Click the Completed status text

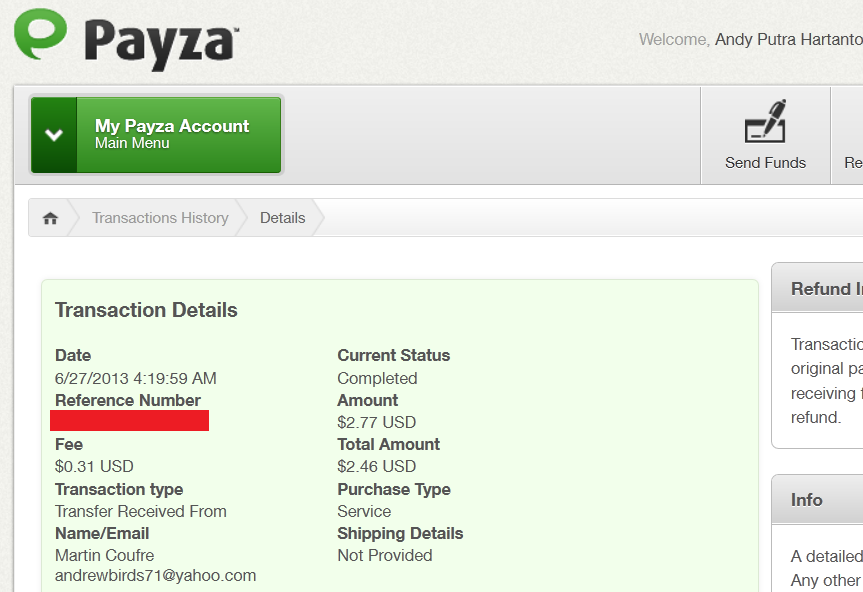tap(377, 379)
